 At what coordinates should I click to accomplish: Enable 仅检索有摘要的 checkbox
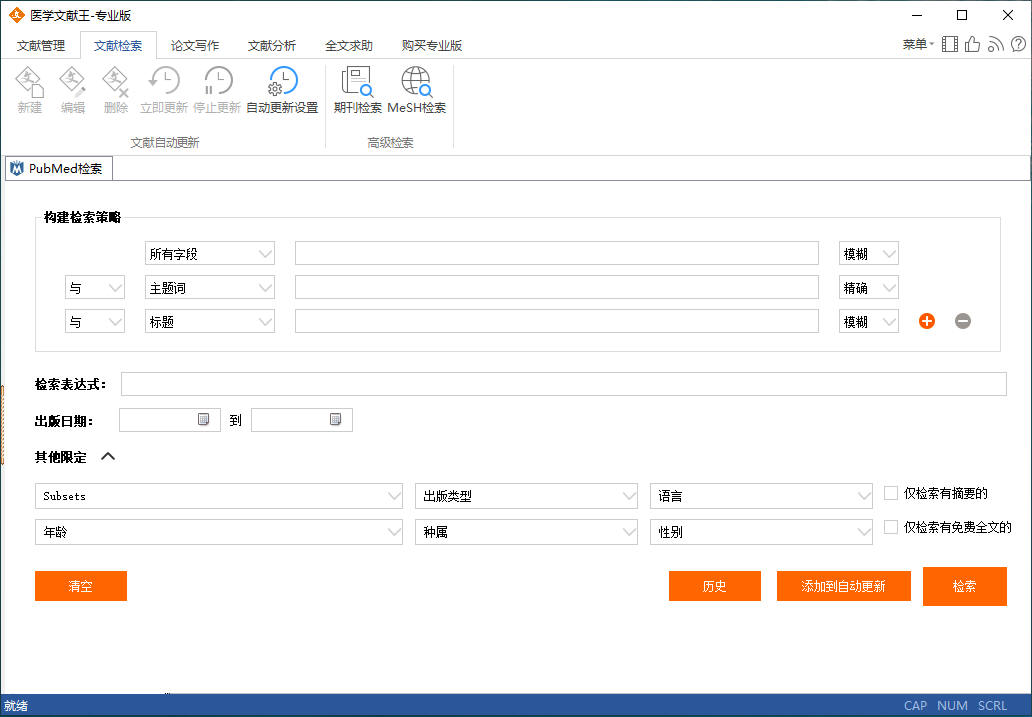891,493
